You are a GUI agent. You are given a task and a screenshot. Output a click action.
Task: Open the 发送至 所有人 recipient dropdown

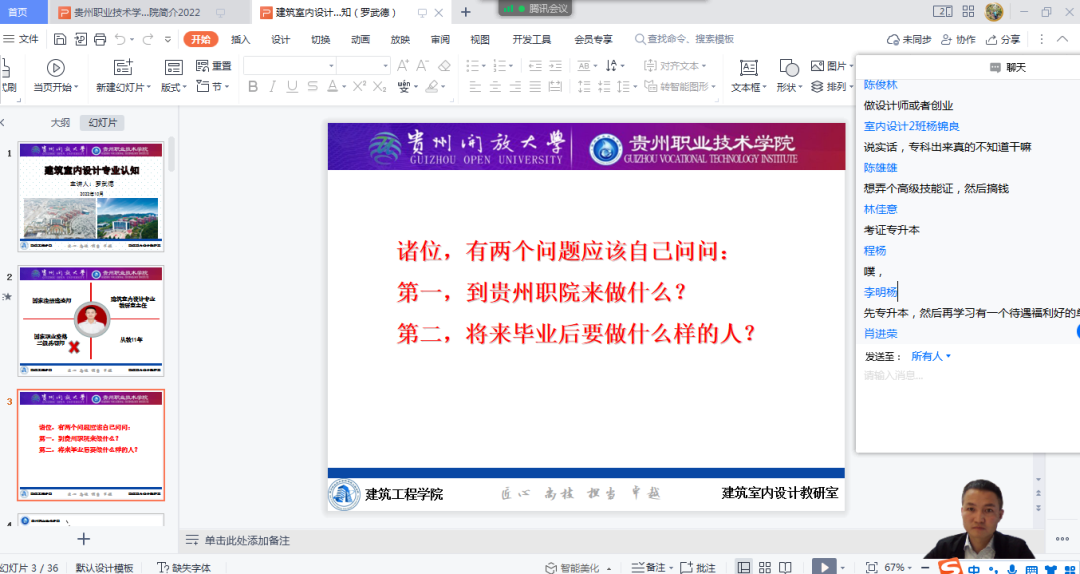click(930, 356)
